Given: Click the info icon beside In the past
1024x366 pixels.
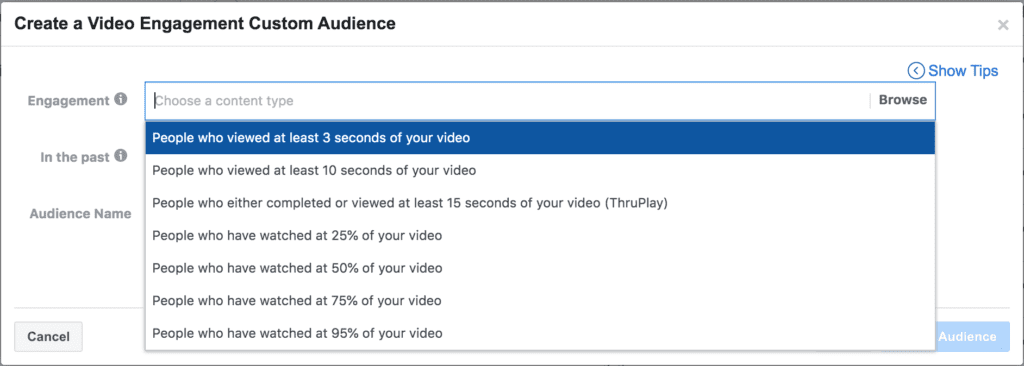Looking at the screenshot, I should pyautogui.click(x=120, y=156).
